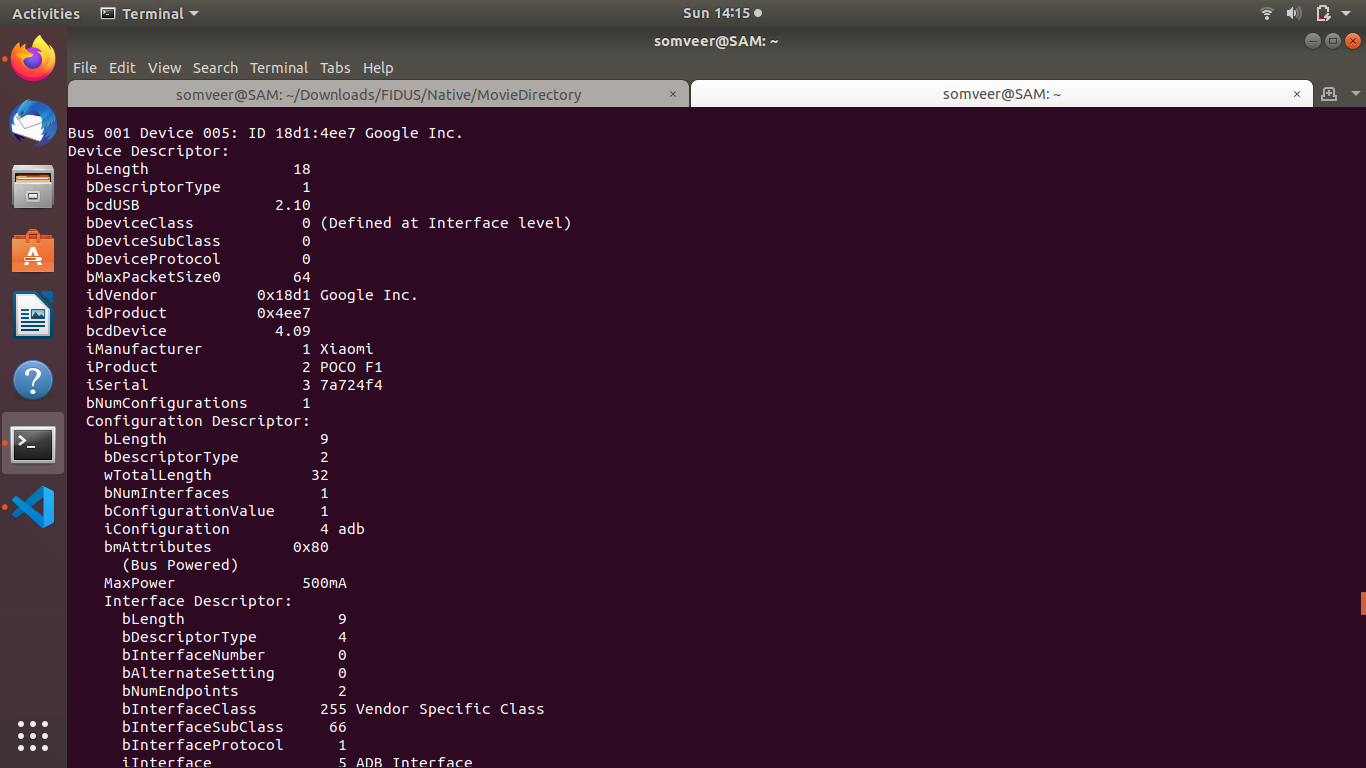The height and width of the screenshot is (768, 1366).
Task: Launch LibreOffice Writer from the dock
Action: point(33,315)
